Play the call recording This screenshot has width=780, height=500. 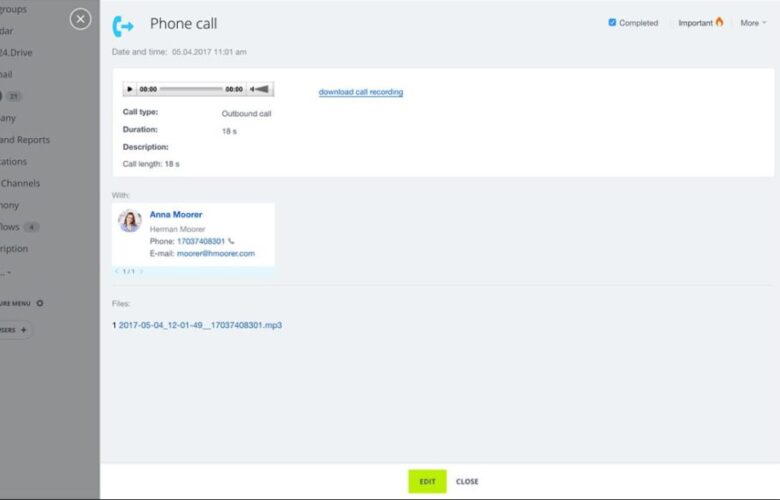(129, 89)
